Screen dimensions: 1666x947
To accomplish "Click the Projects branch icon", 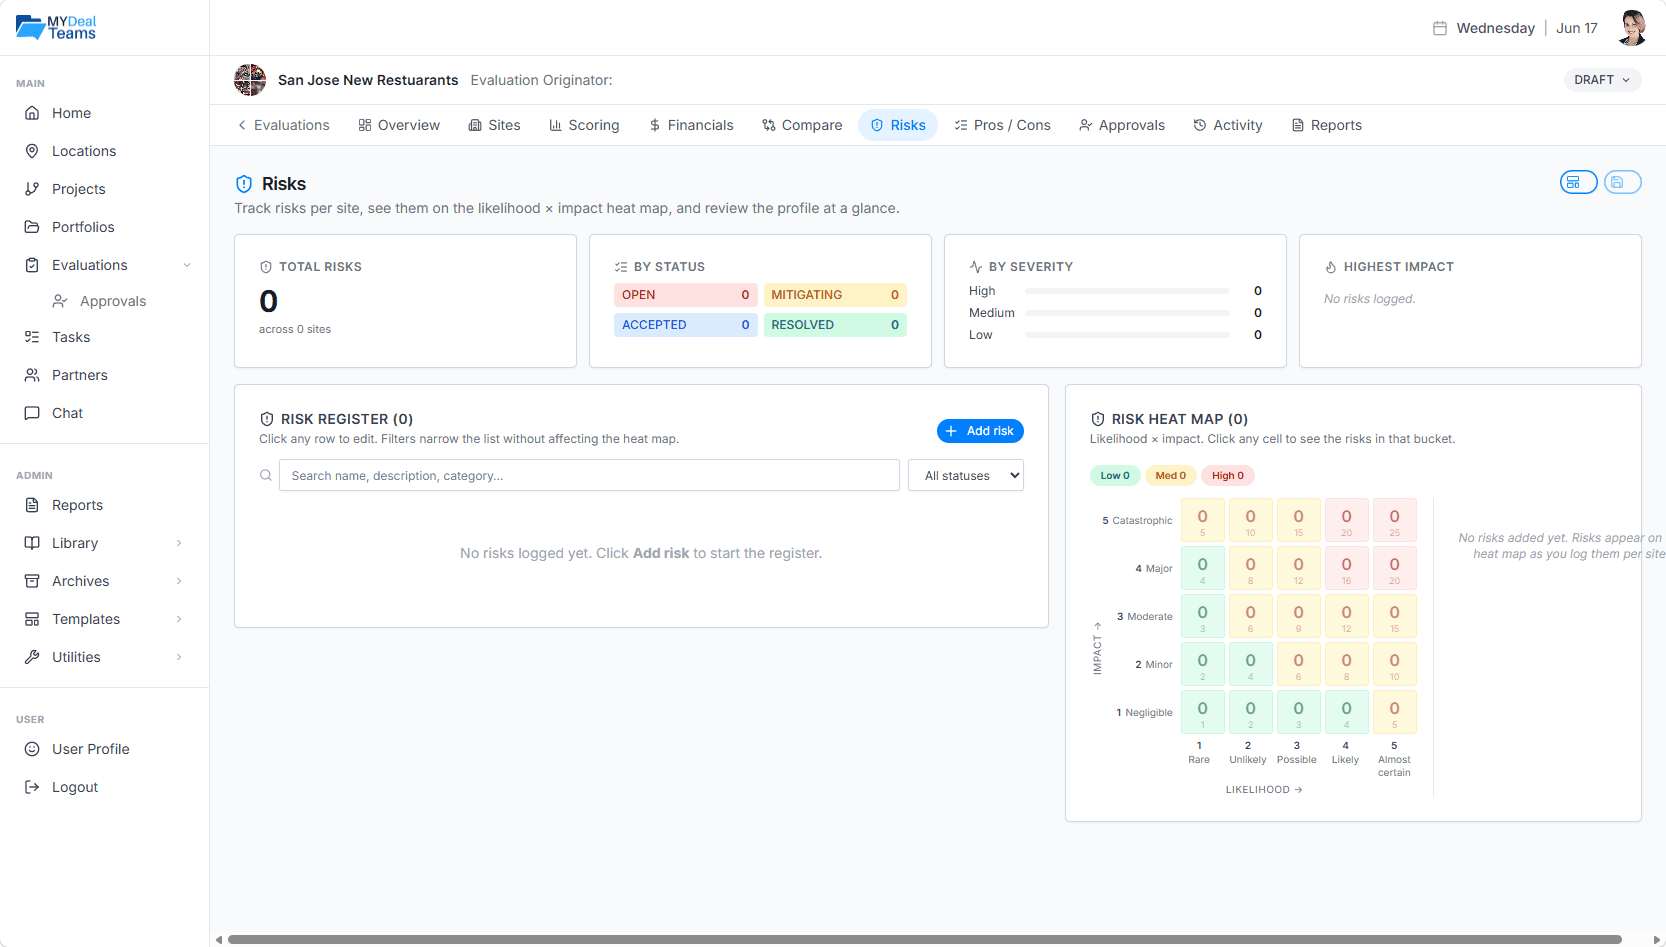I will tap(32, 189).
